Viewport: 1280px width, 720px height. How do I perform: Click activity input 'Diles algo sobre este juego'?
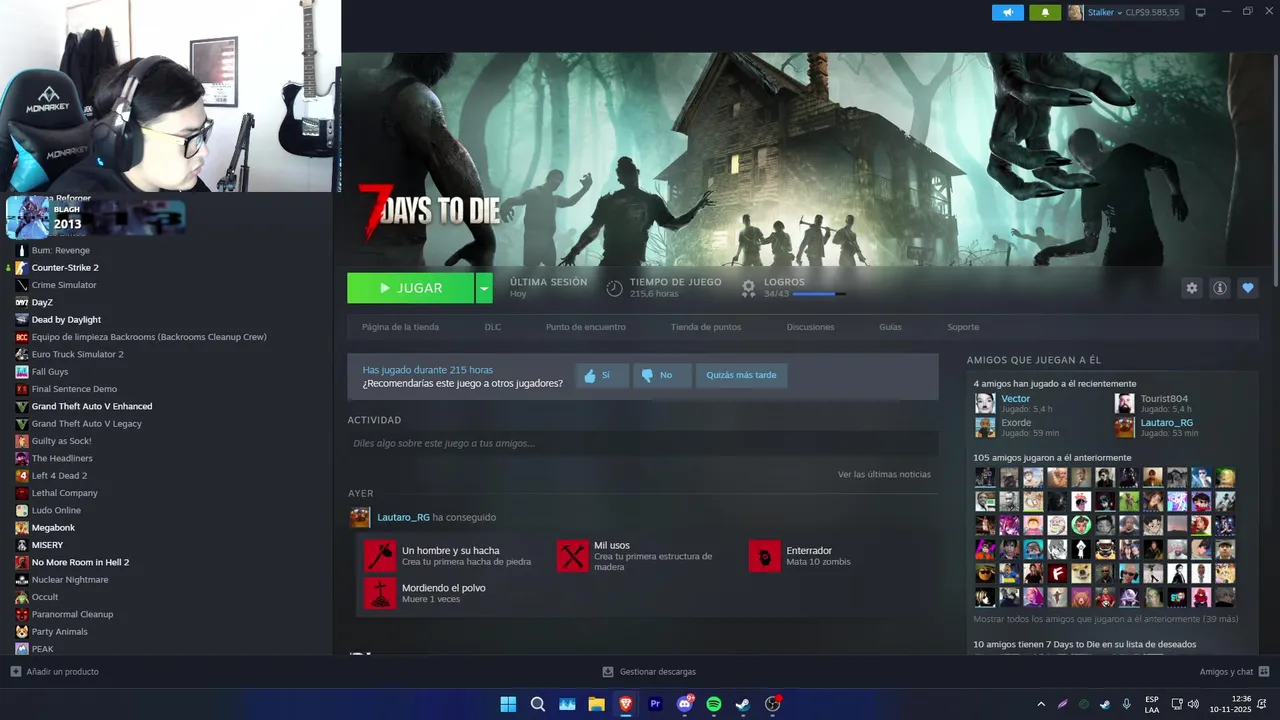click(643, 443)
